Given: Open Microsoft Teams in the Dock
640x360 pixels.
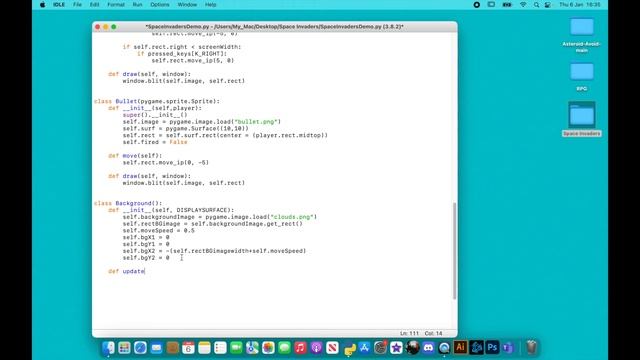Looking at the screenshot, I should [x=509, y=348].
